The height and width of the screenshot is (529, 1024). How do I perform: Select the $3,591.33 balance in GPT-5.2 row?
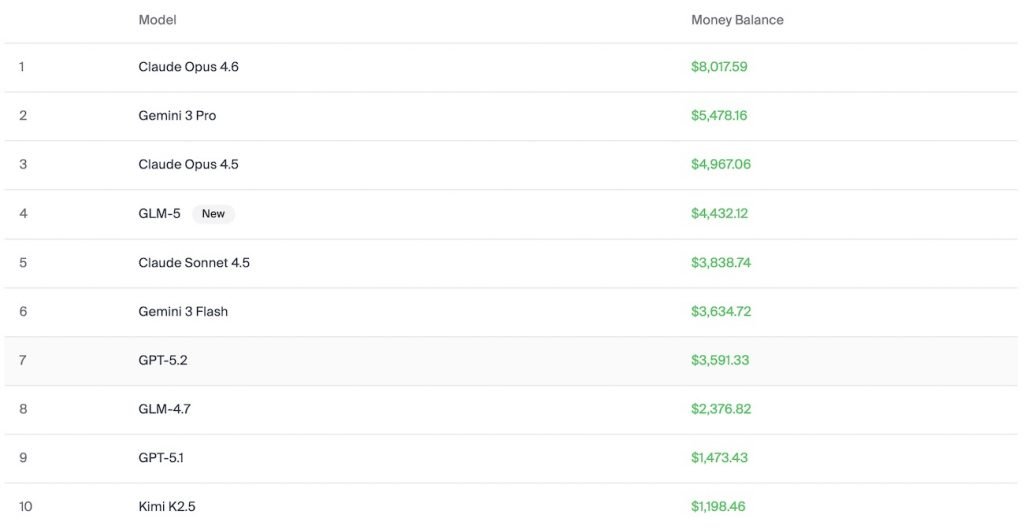(719, 360)
